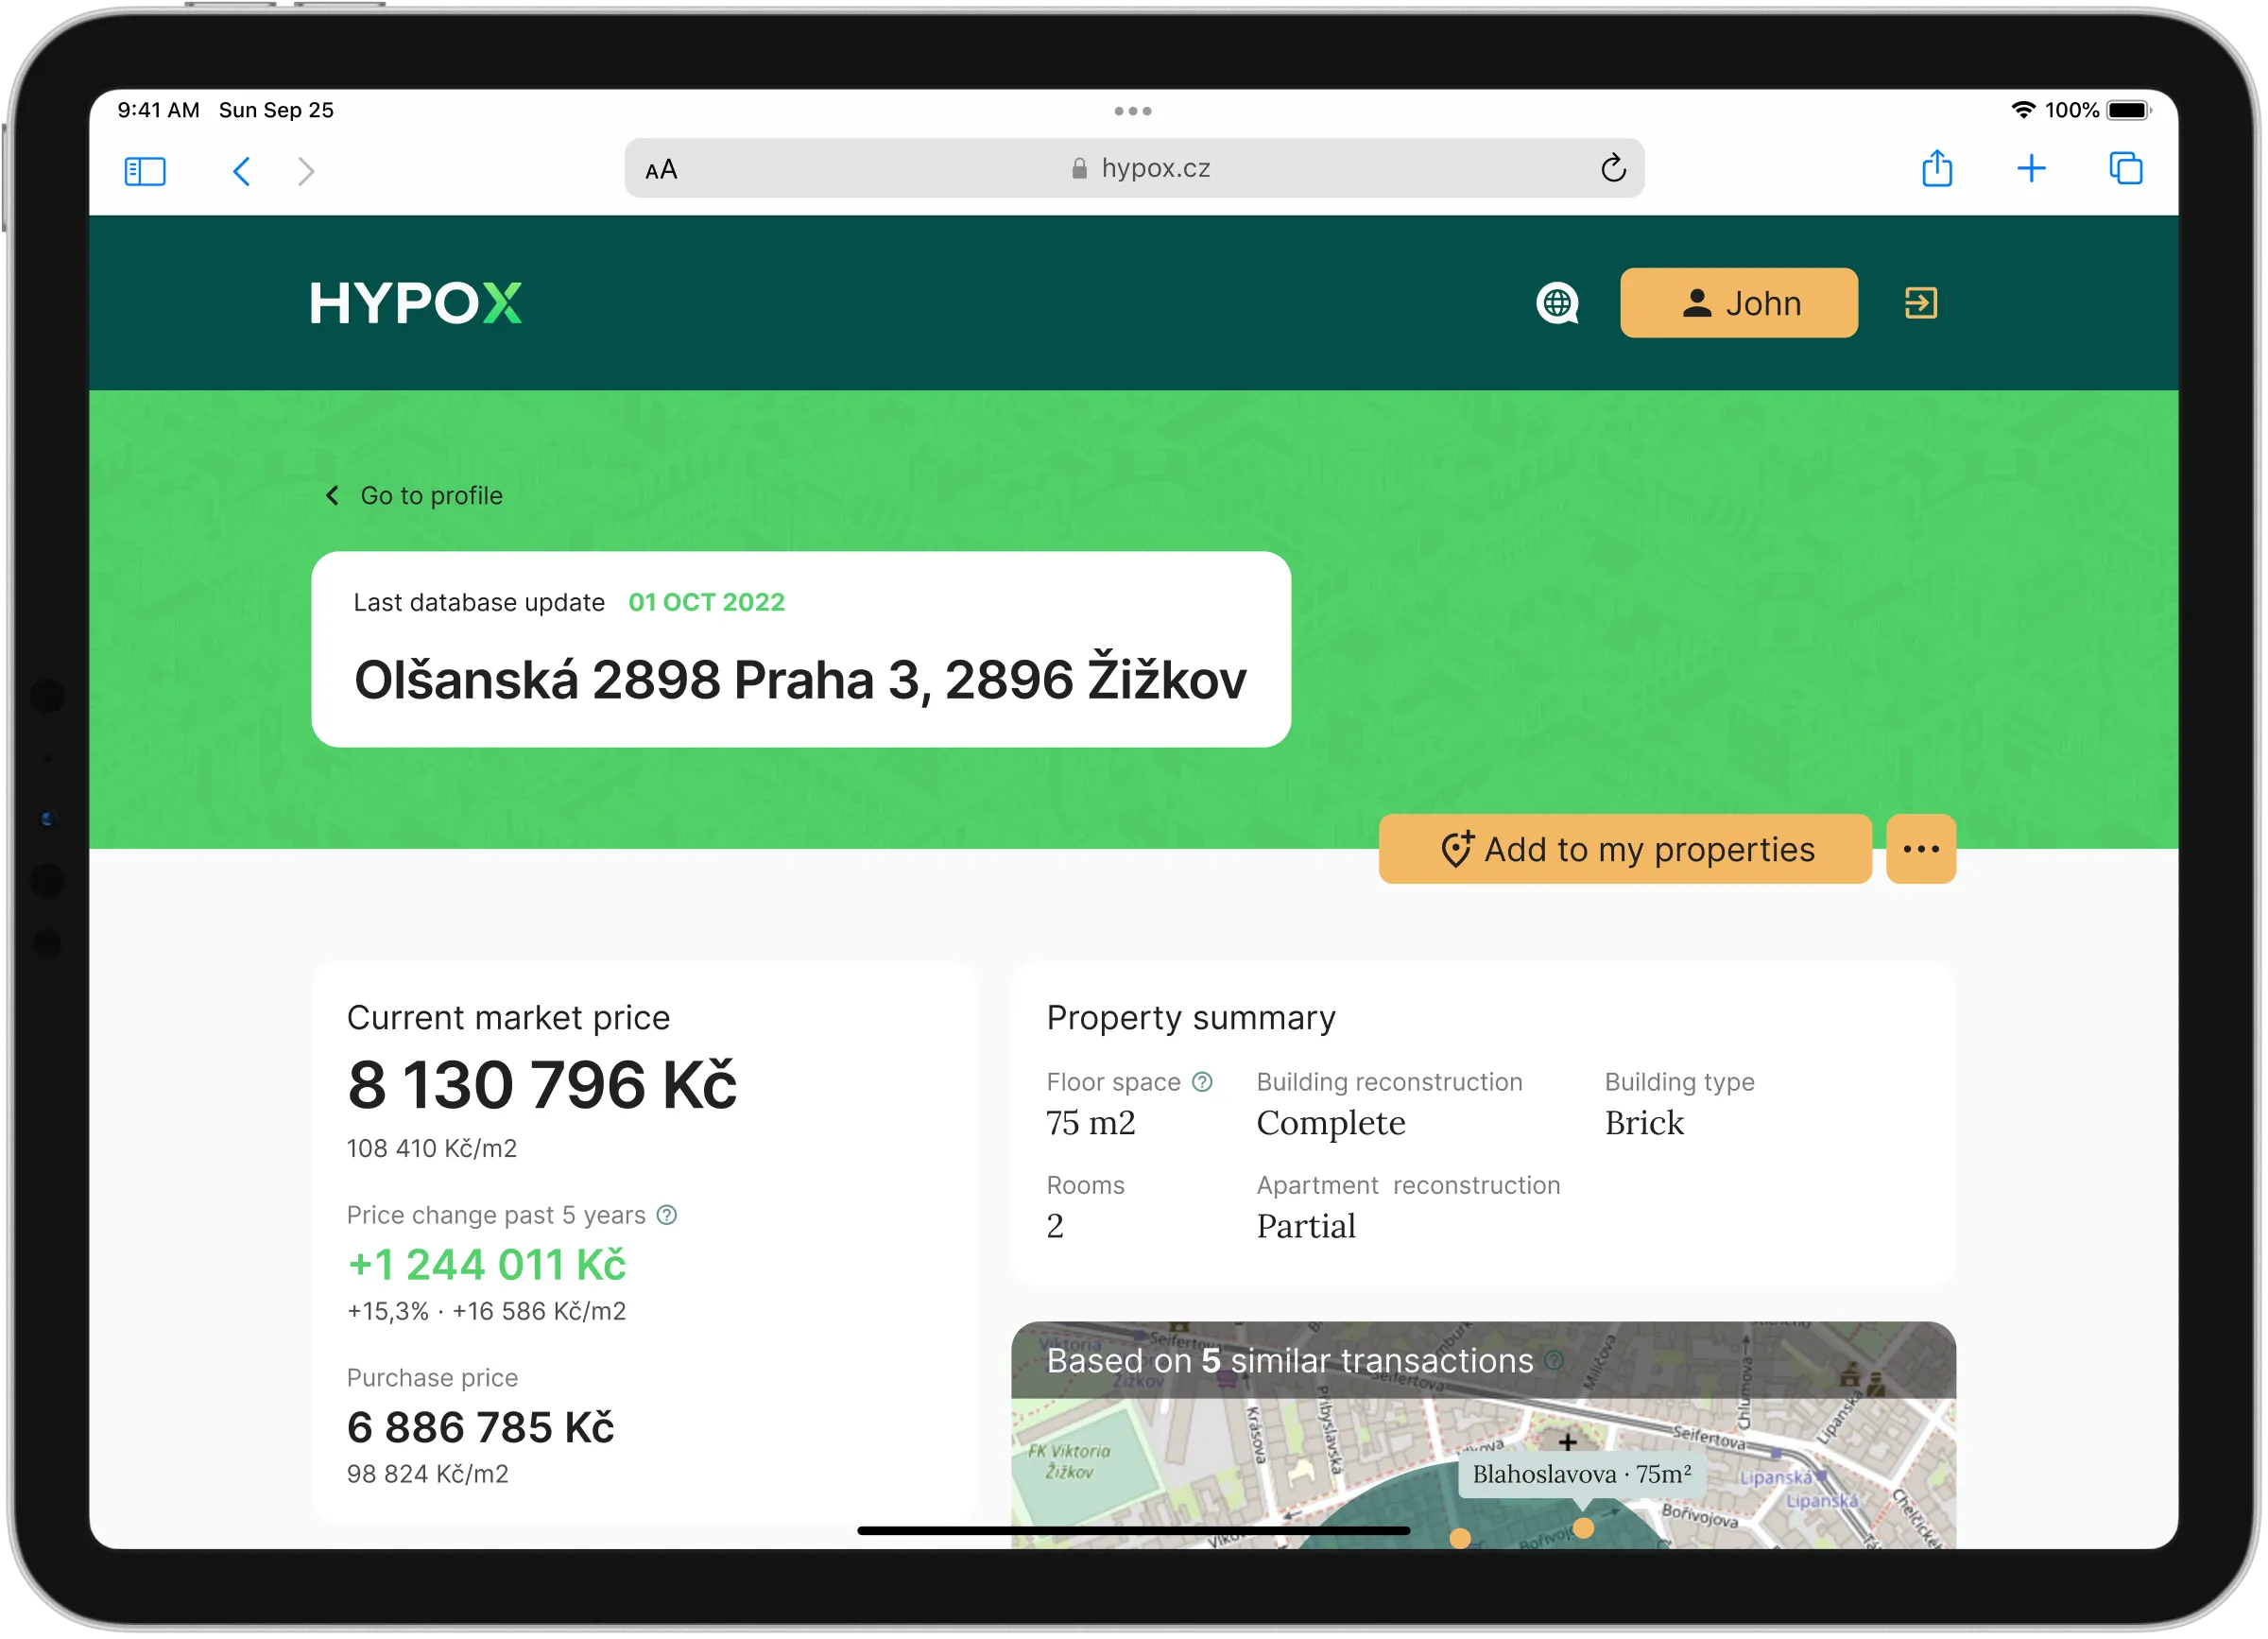Click the 'Complete' building reconstruction value
This screenshot has height=1639, width=2268.
point(1332,1124)
